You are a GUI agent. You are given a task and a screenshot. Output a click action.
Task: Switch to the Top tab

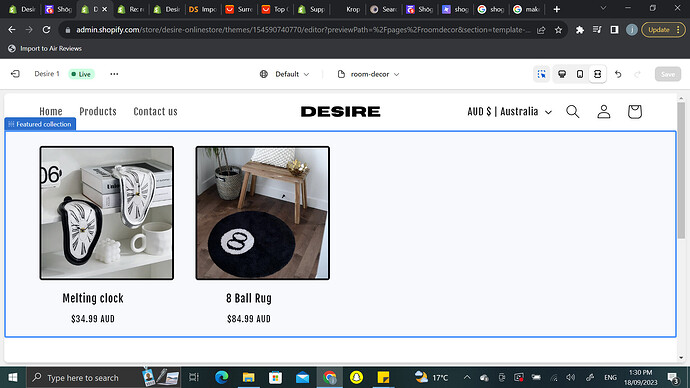tap(275, 9)
